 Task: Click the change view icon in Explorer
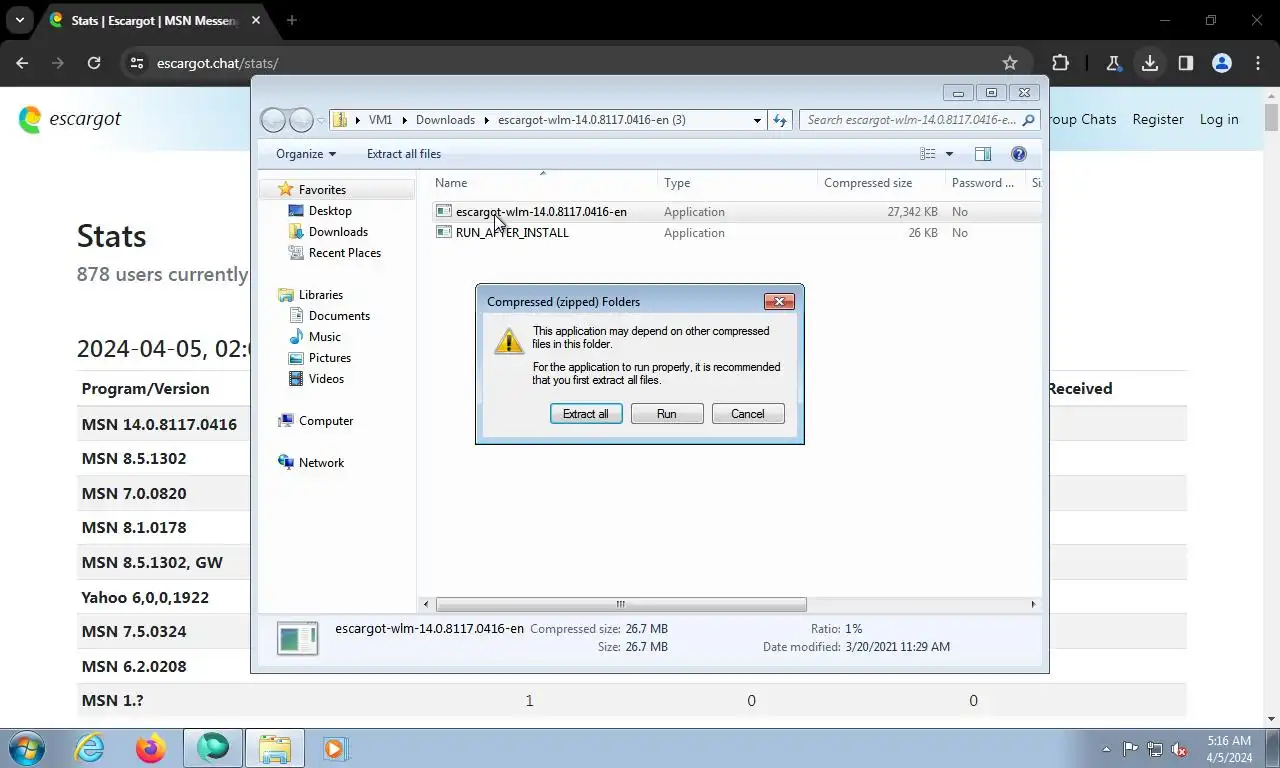click(x=928, y=154)
